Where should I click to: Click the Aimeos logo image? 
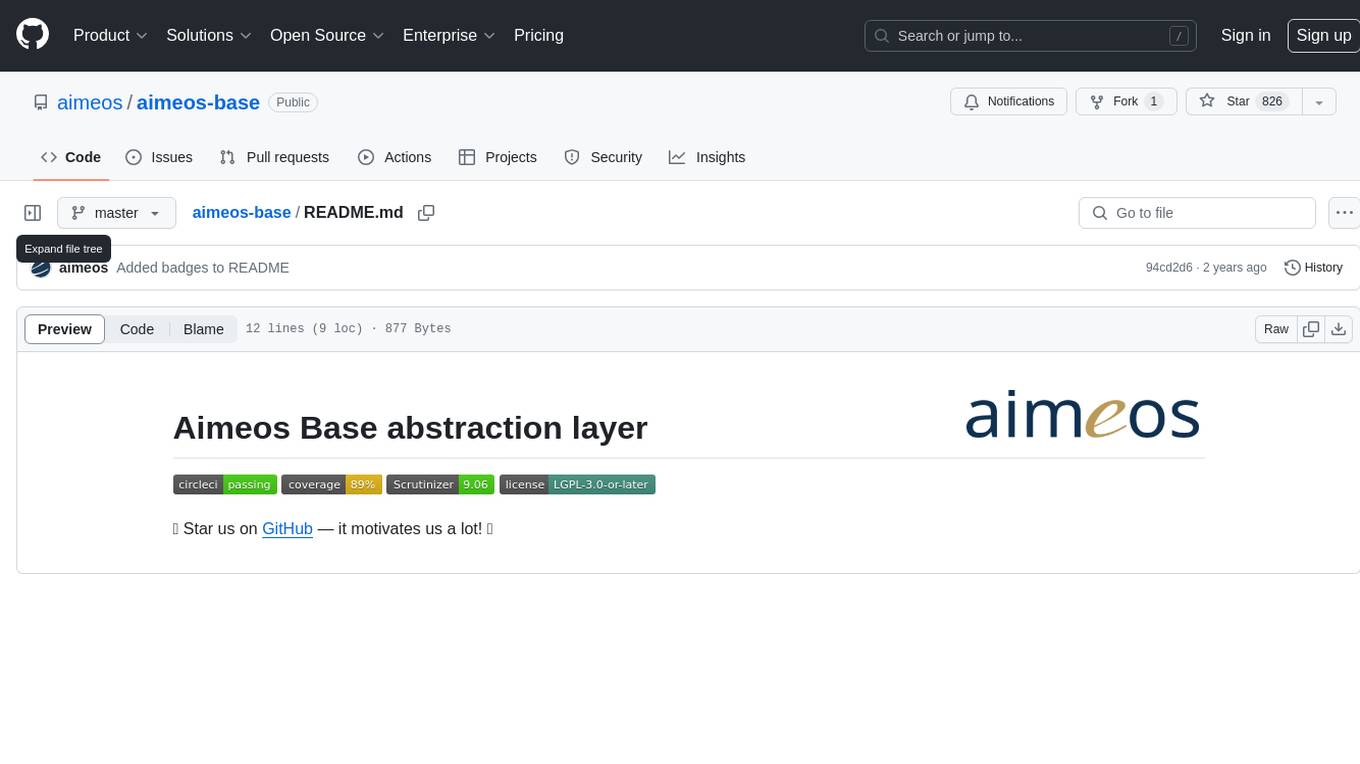(x=1083, y=416)
